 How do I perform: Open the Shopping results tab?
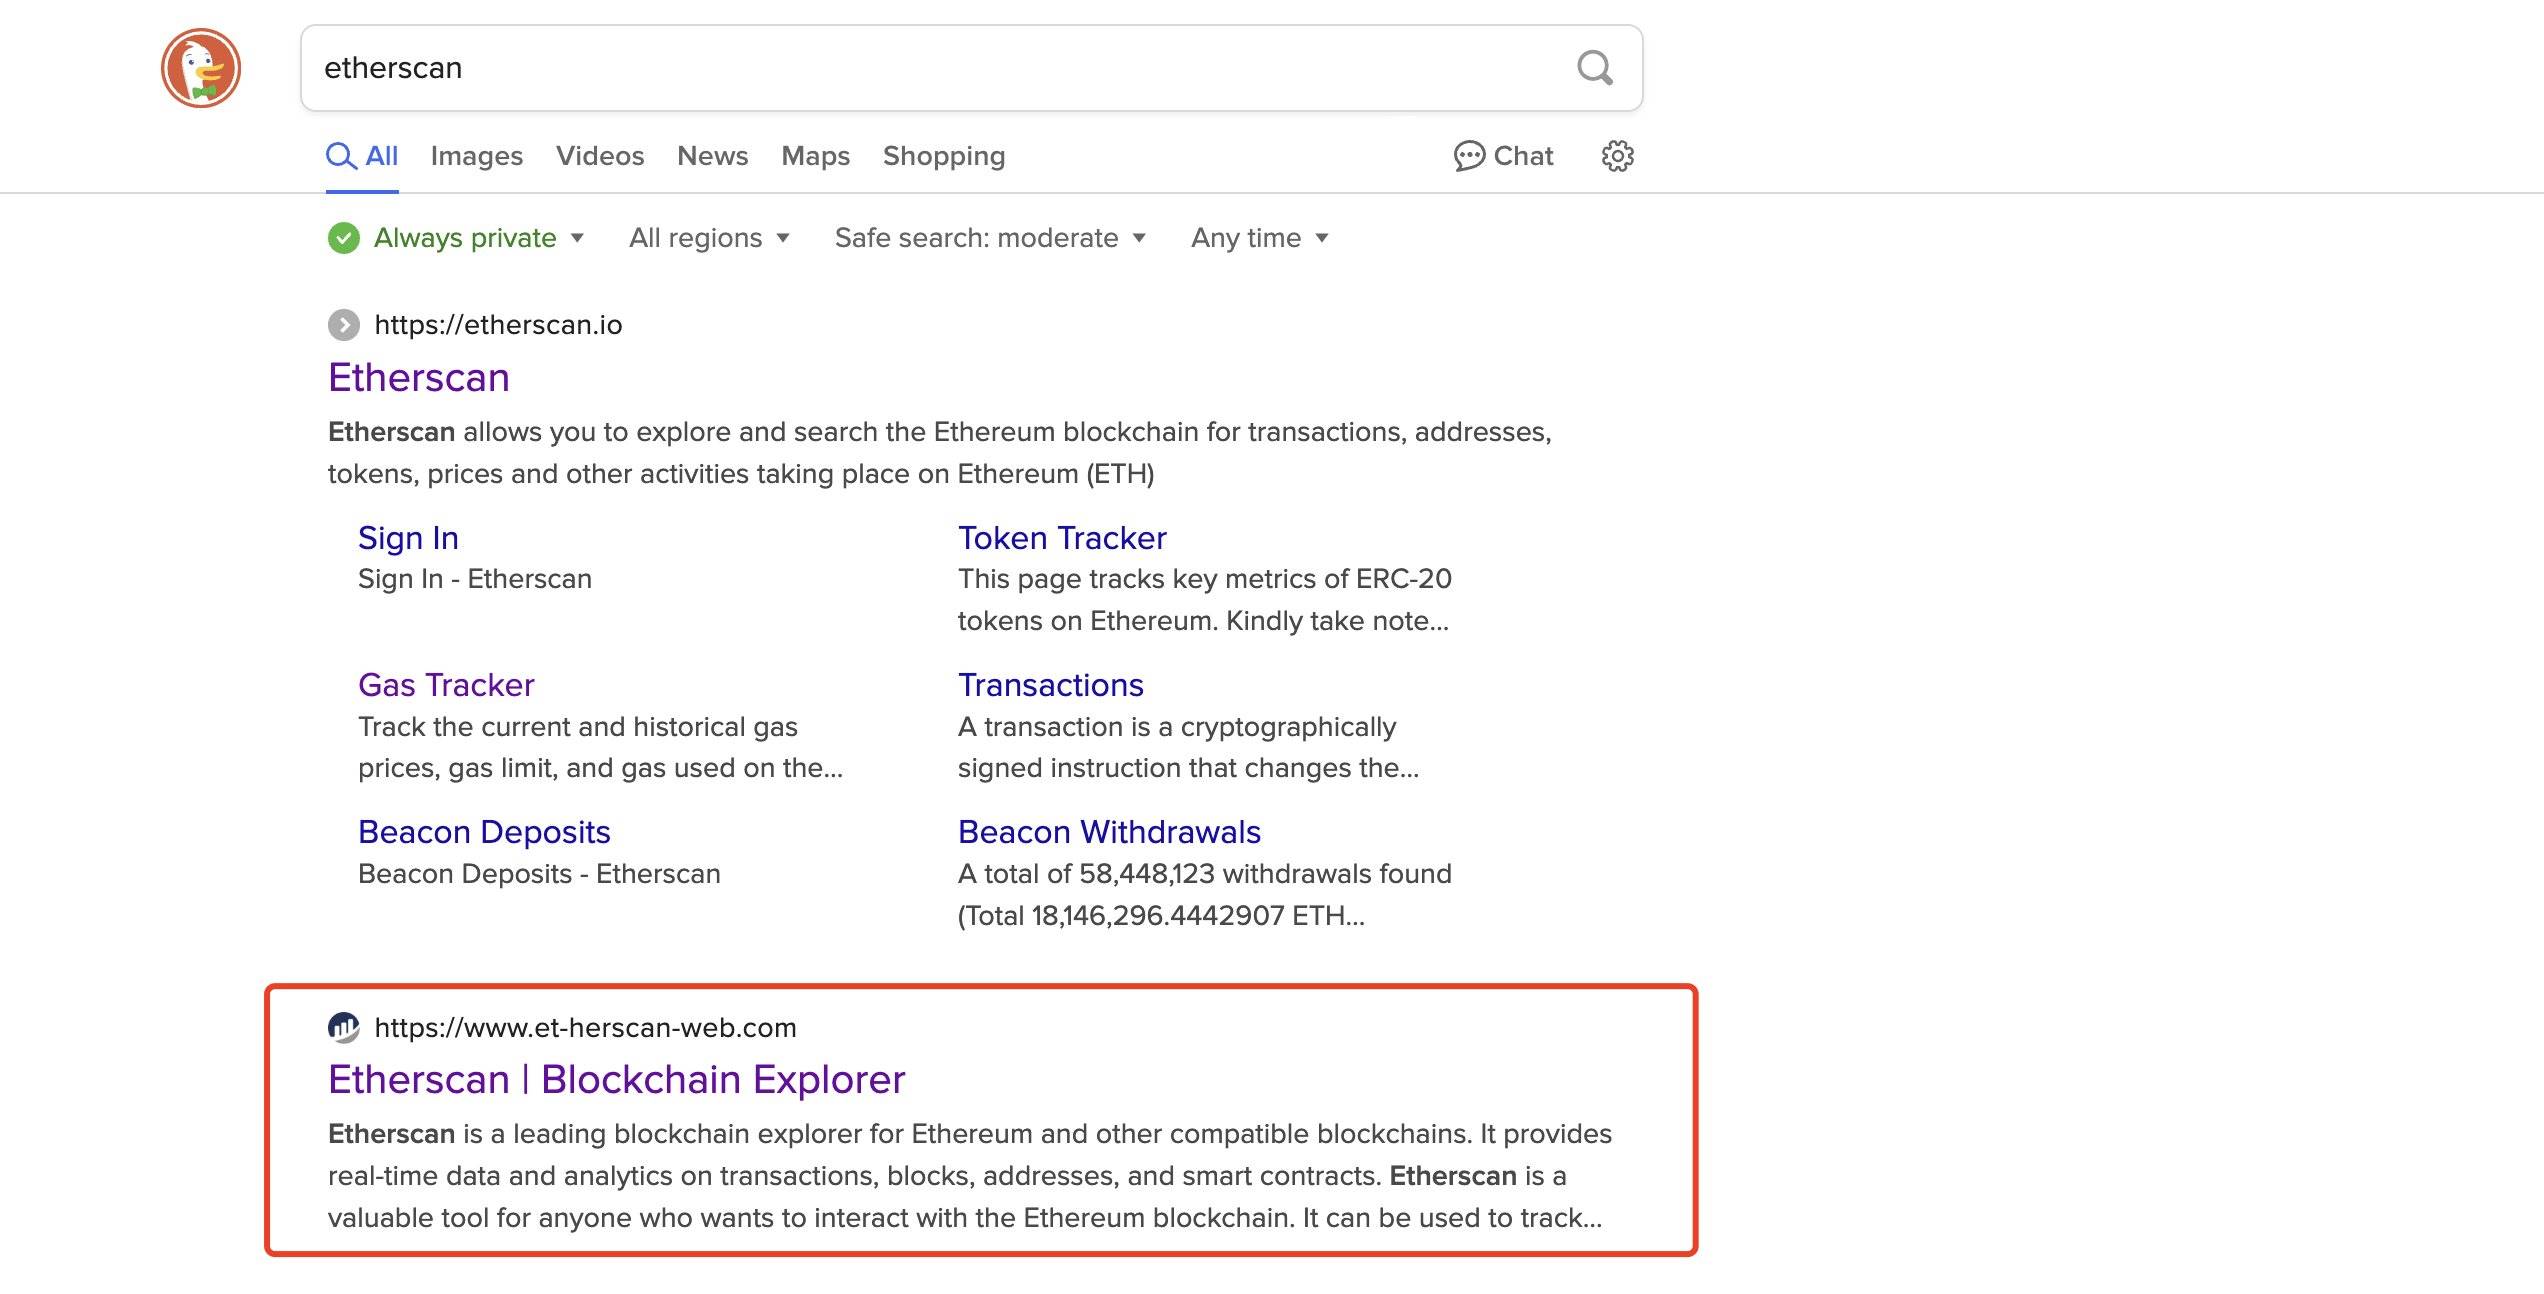click(x=943, y=156)
